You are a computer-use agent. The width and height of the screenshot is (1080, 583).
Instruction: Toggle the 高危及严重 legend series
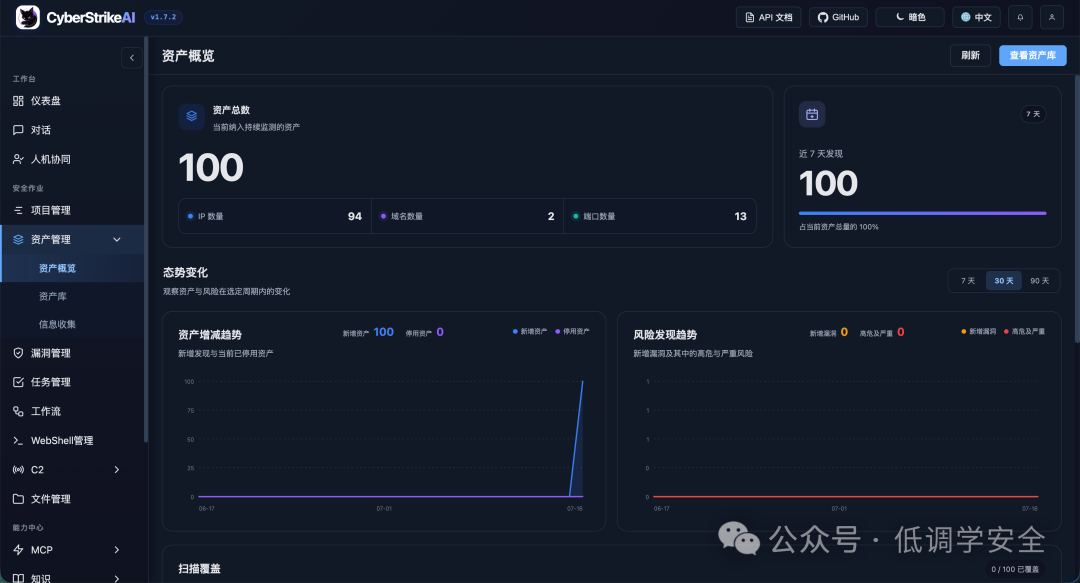point(1024,331)
